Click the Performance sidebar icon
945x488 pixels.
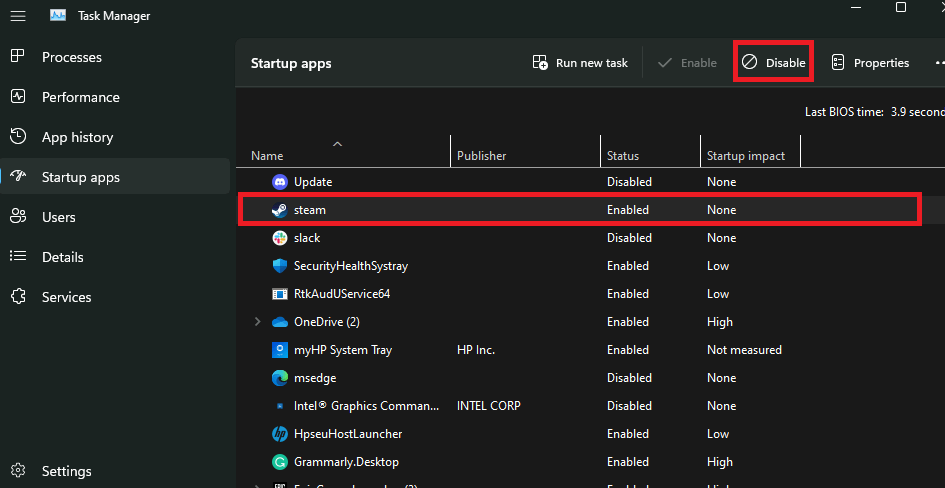[18, 96]
